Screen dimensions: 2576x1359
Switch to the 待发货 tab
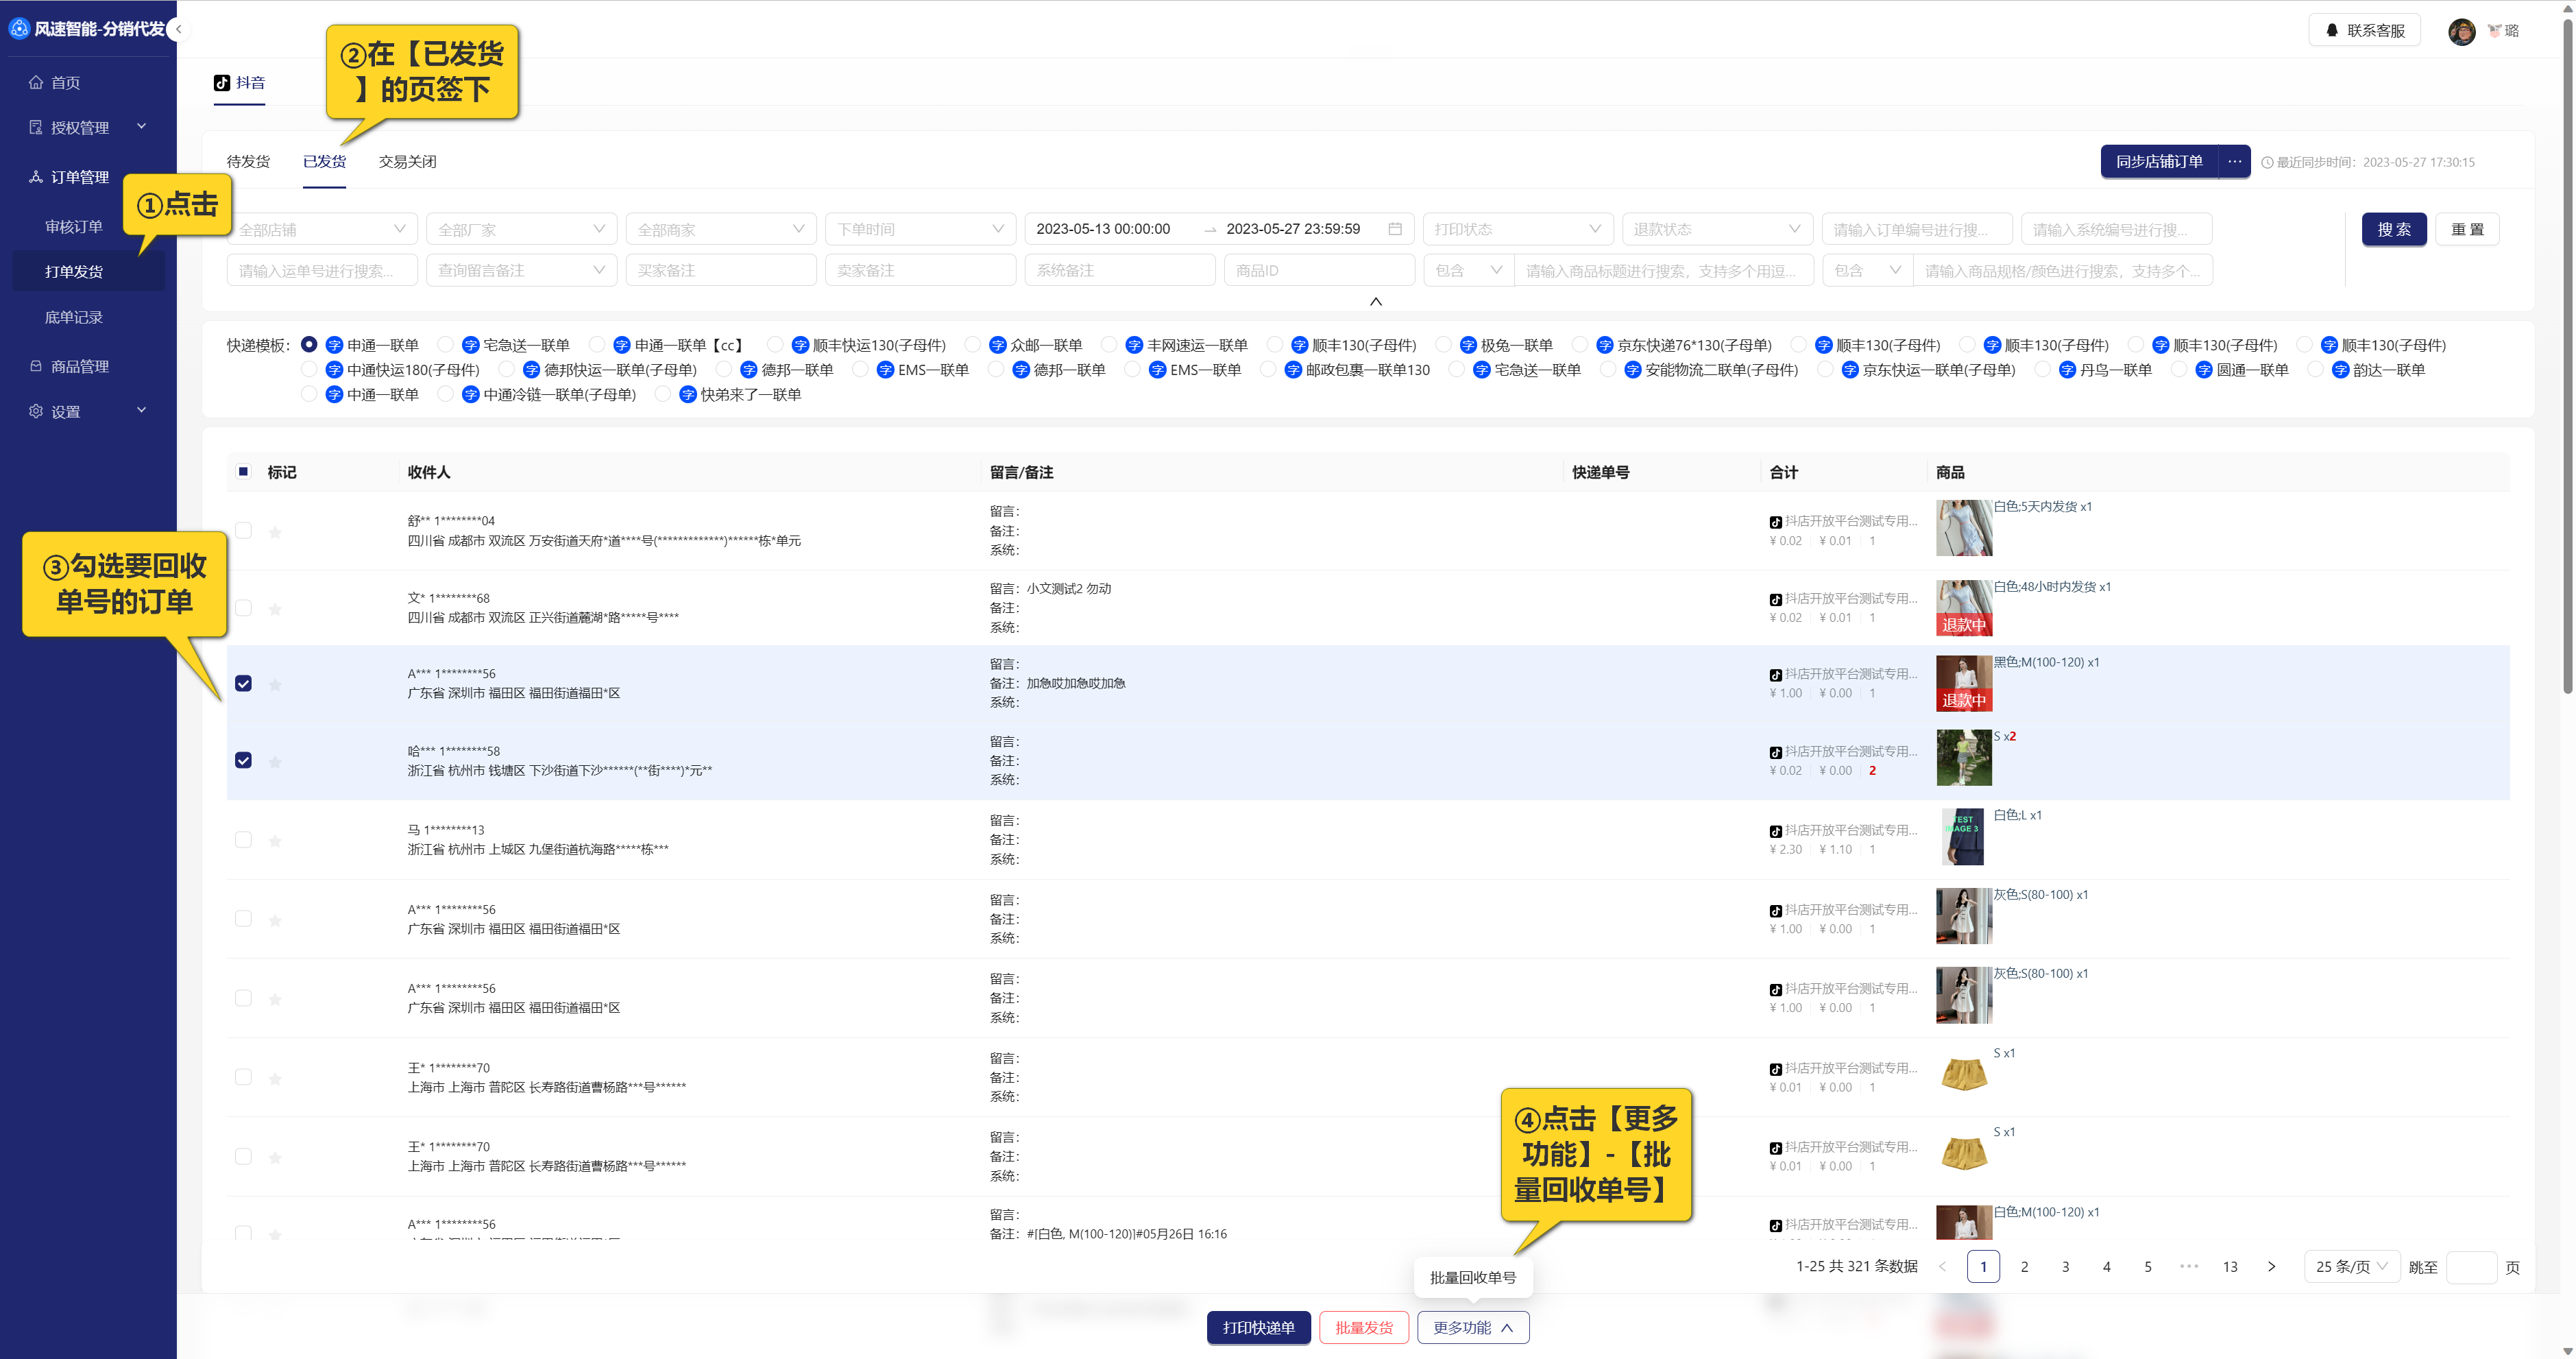click(248, 161)
